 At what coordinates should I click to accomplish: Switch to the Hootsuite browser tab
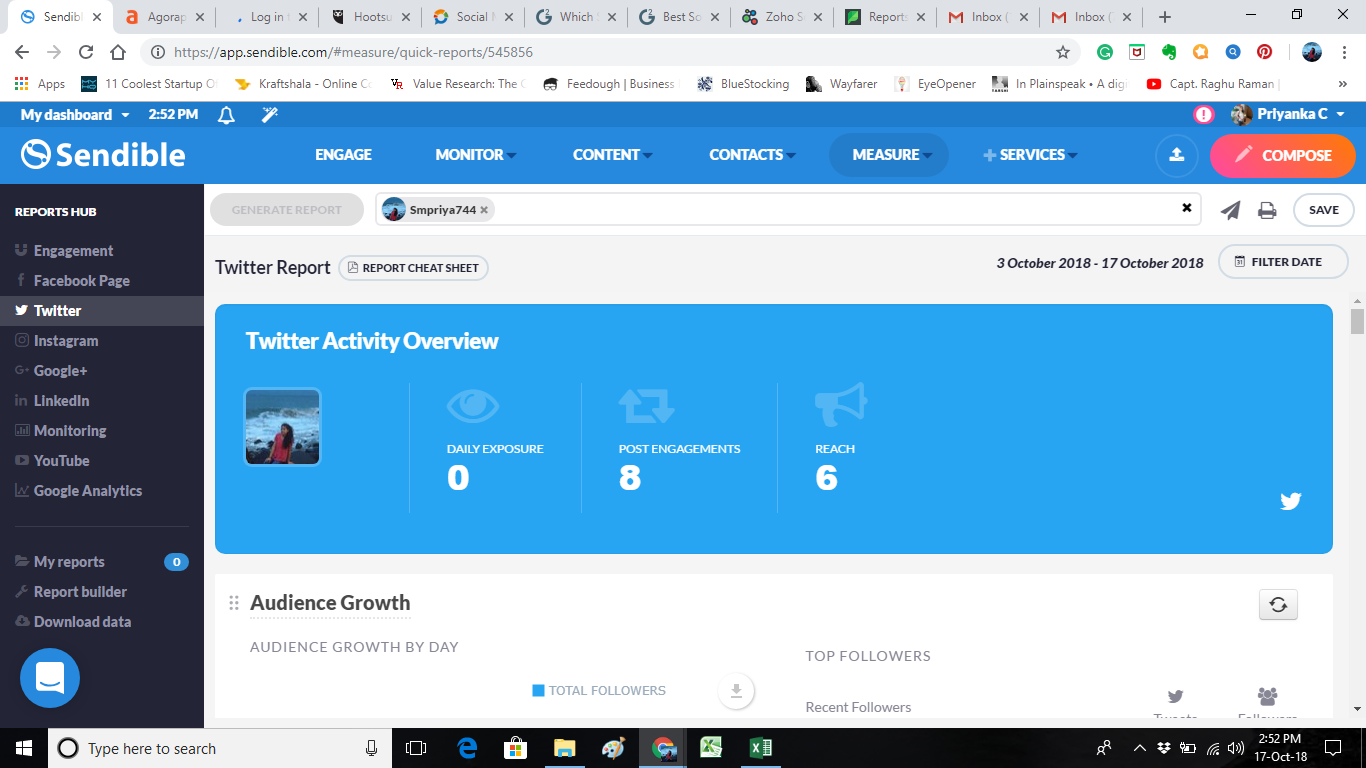[369, 17]
